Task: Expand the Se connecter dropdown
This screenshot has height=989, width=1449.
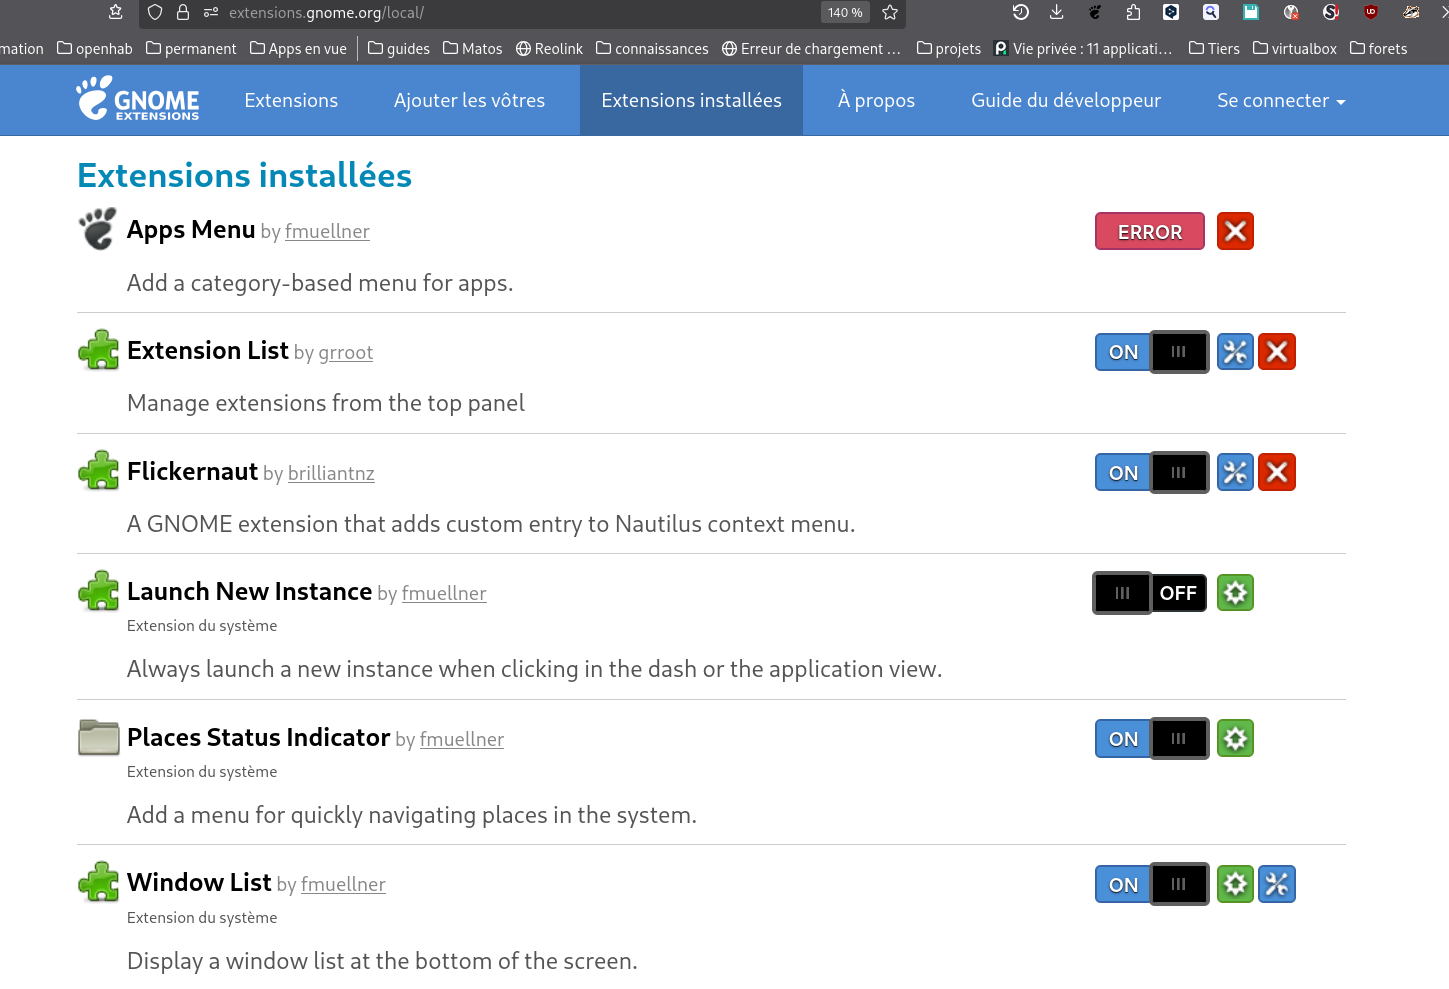Action: click(x=1281, y=100)
